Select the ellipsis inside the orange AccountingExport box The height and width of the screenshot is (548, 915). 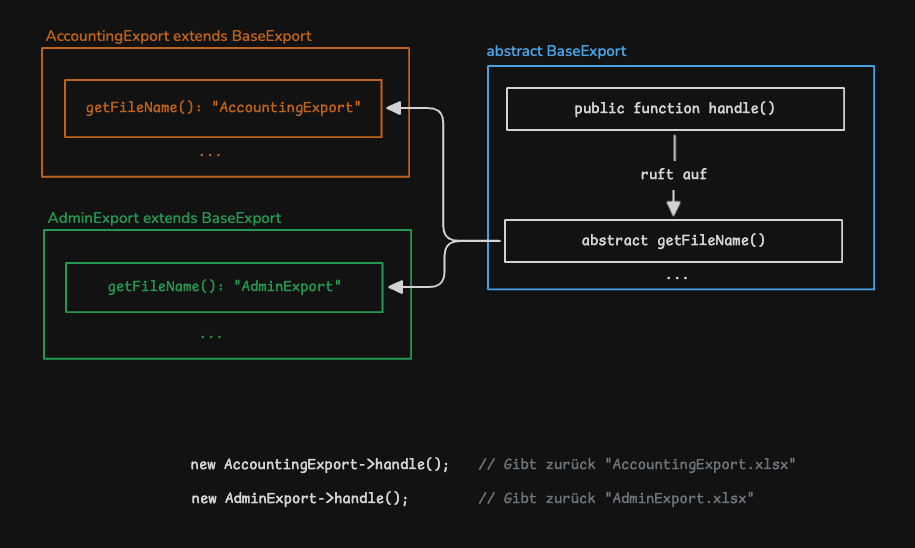[210, 154]
